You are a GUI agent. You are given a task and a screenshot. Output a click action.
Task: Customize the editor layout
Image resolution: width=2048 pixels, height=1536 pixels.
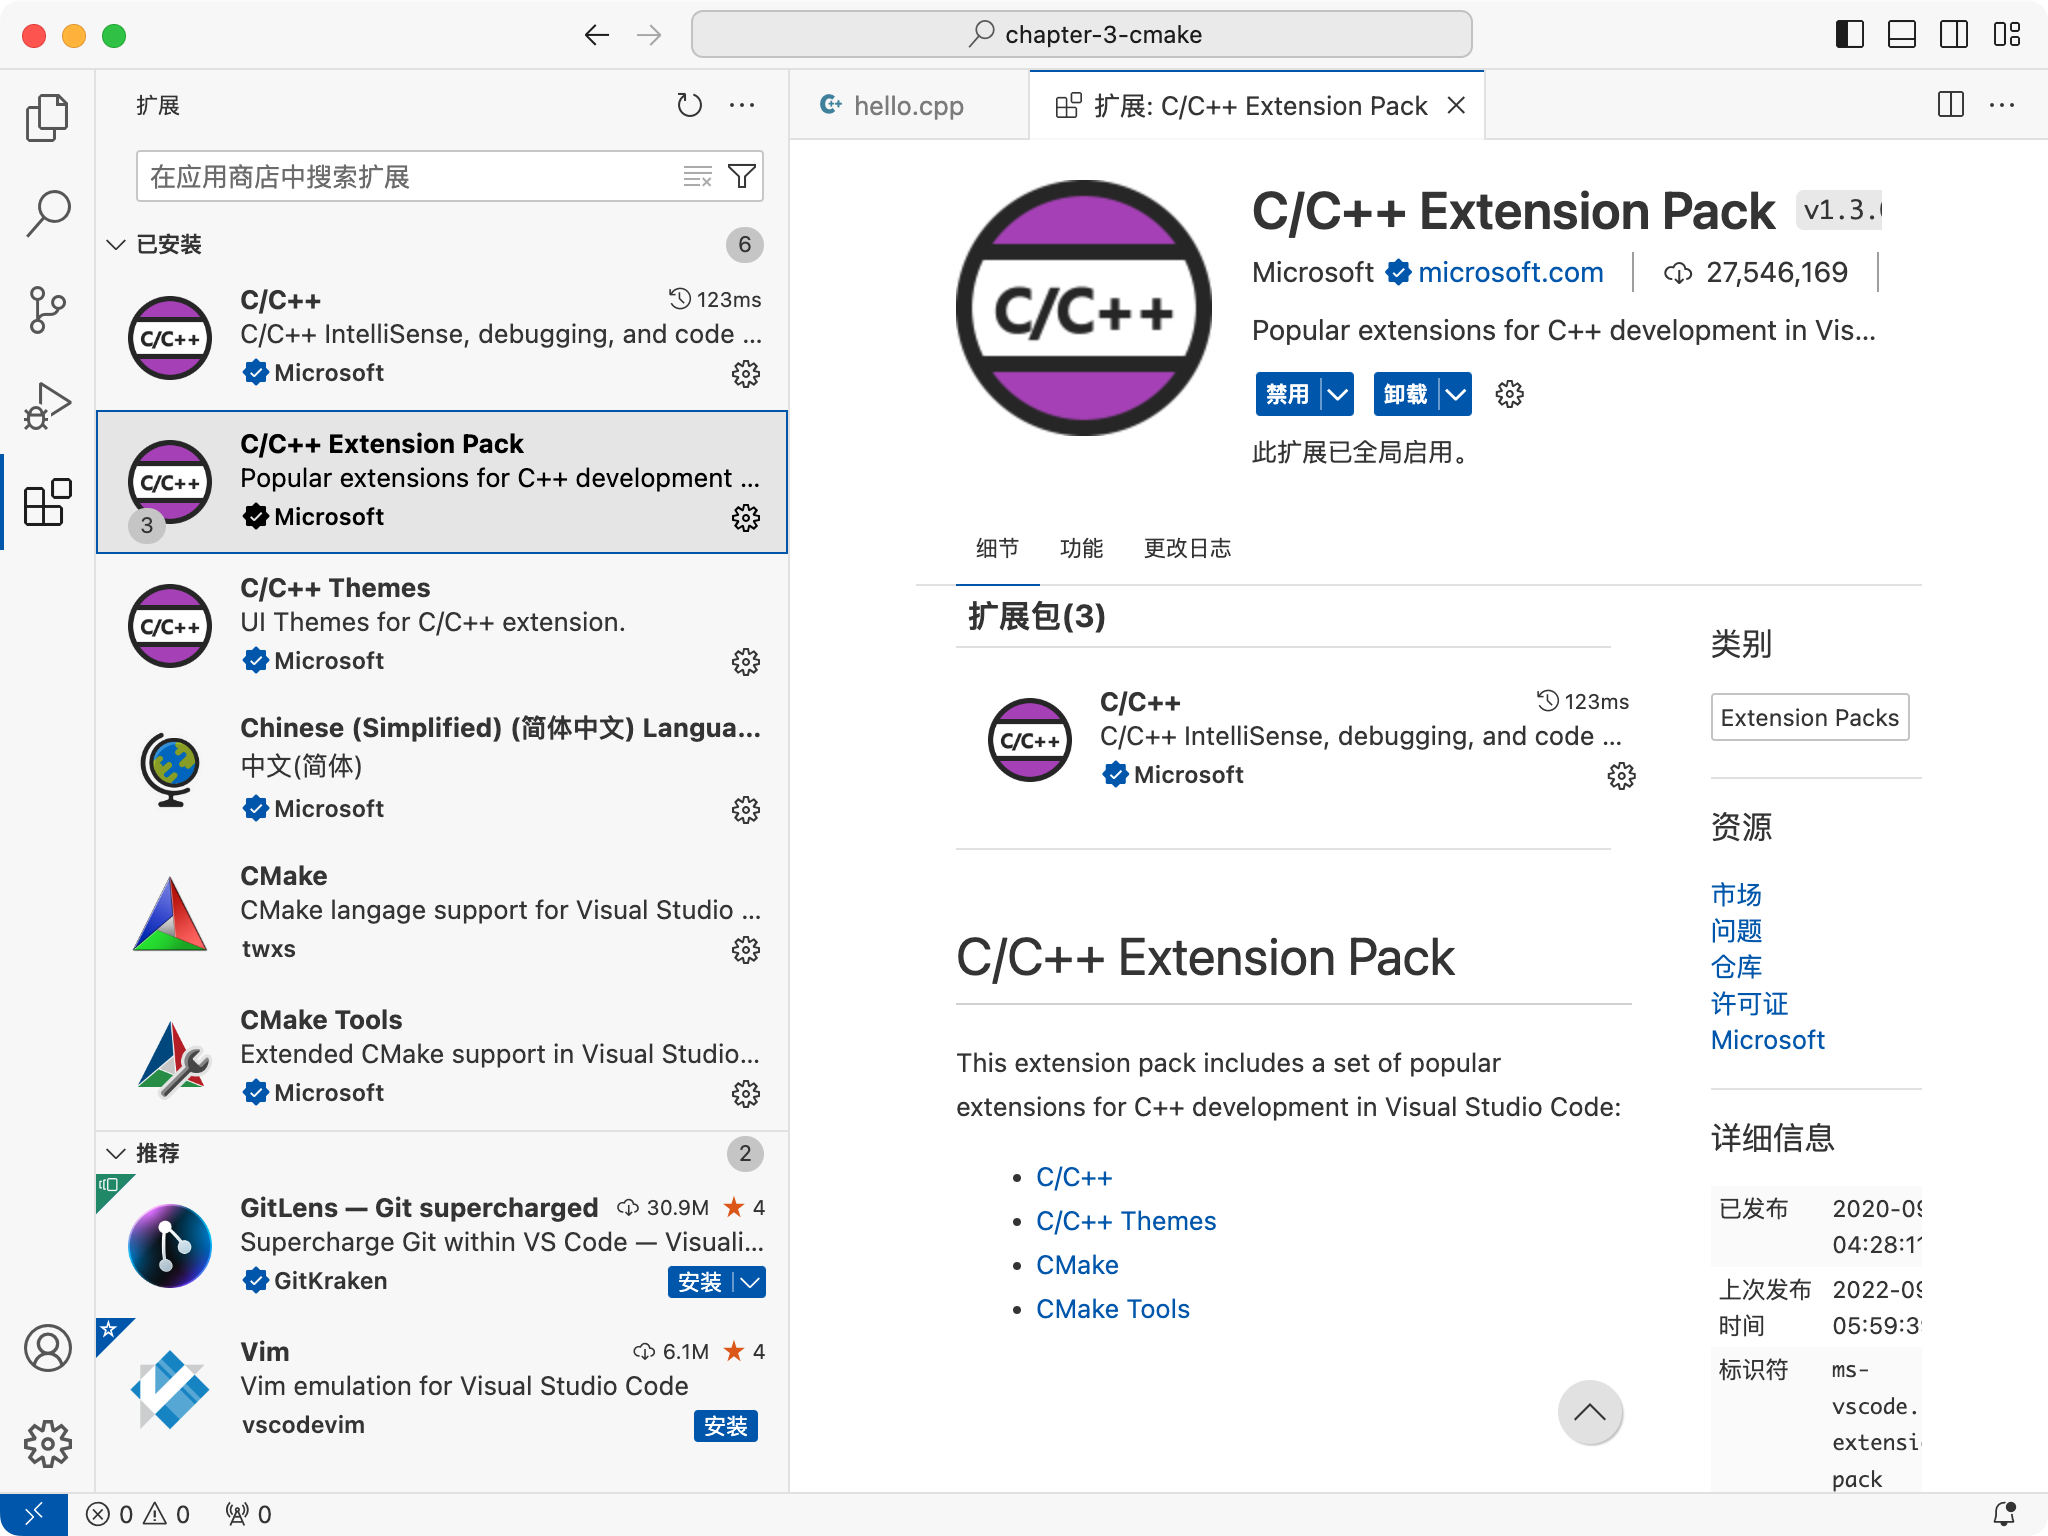[x=2006, y=35]
